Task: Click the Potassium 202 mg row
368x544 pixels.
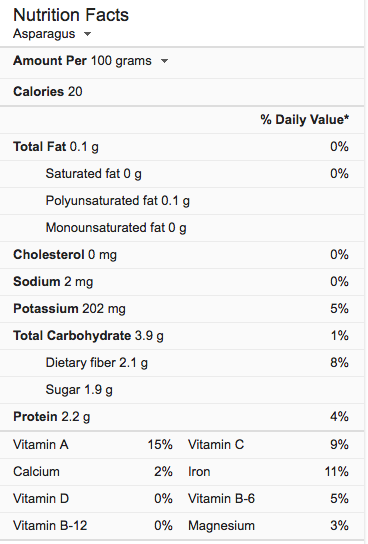Action: click(x=182, y=309)
